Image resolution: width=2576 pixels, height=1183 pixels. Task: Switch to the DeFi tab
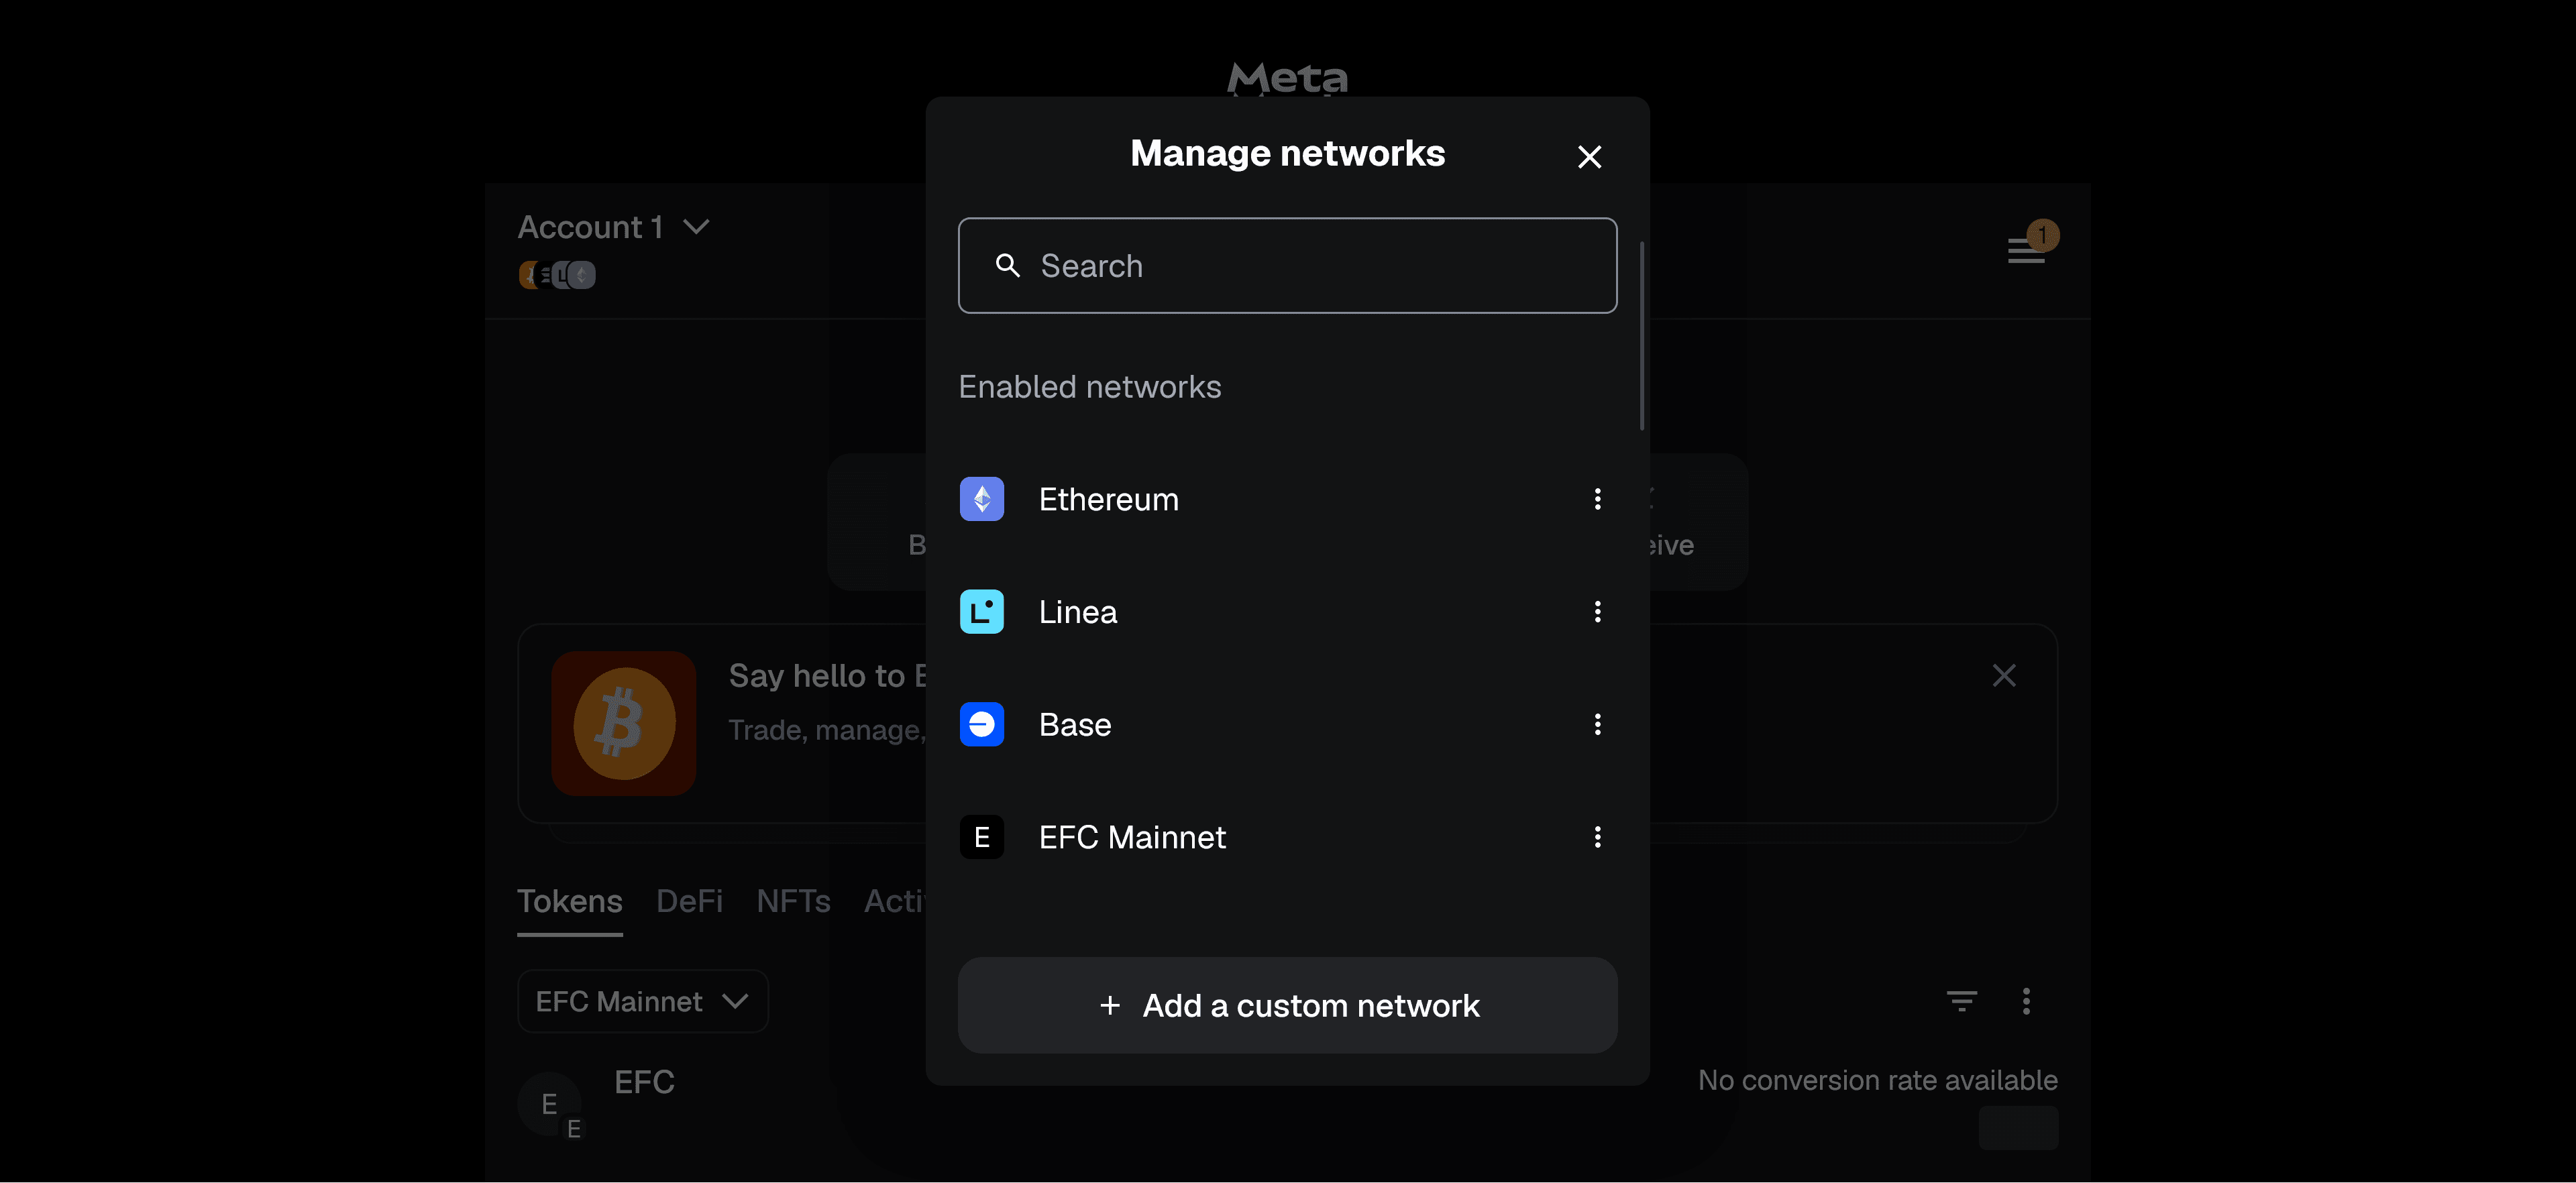click(x=689, y=901)
